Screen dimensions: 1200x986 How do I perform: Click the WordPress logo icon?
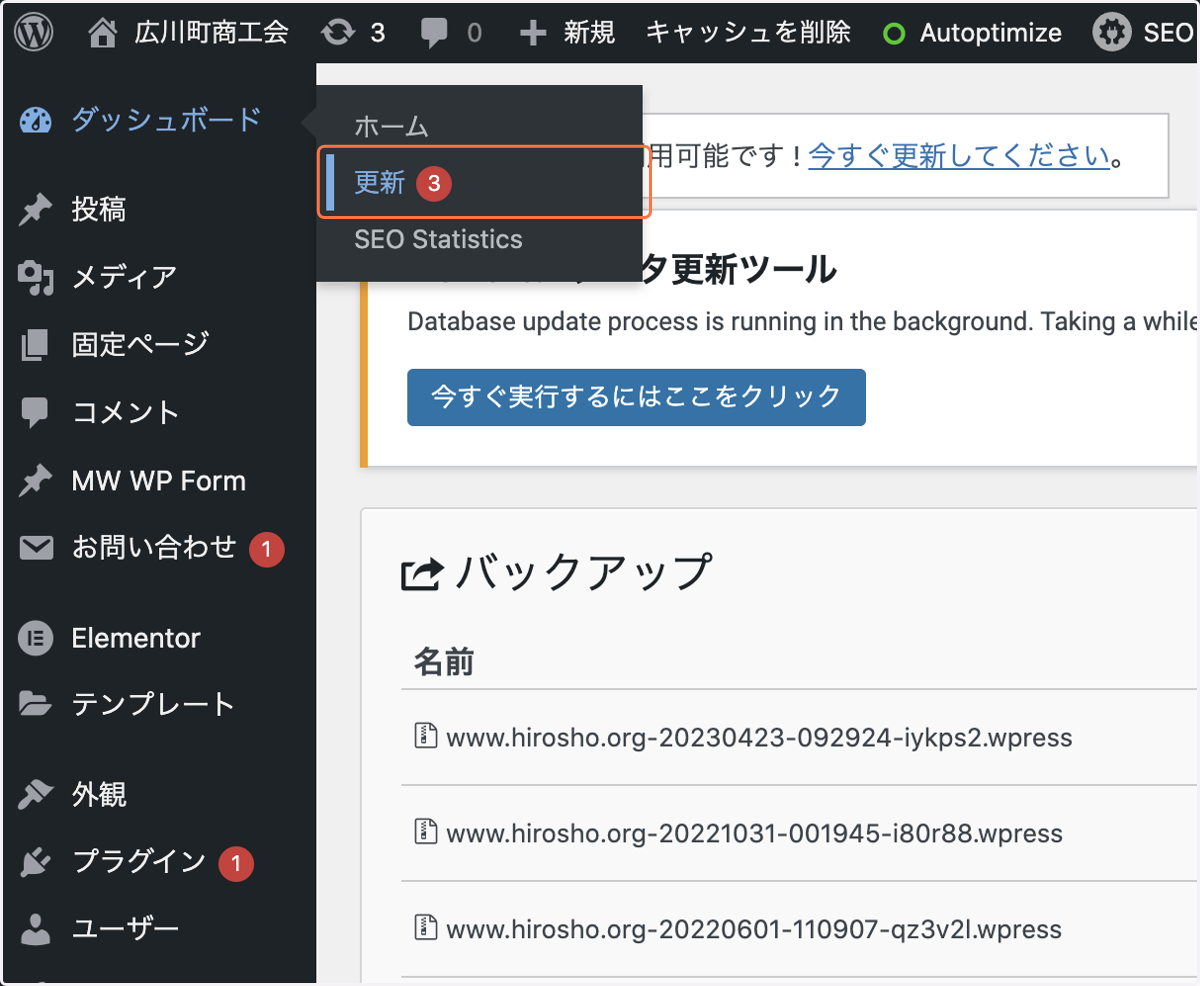pos(34,32)
